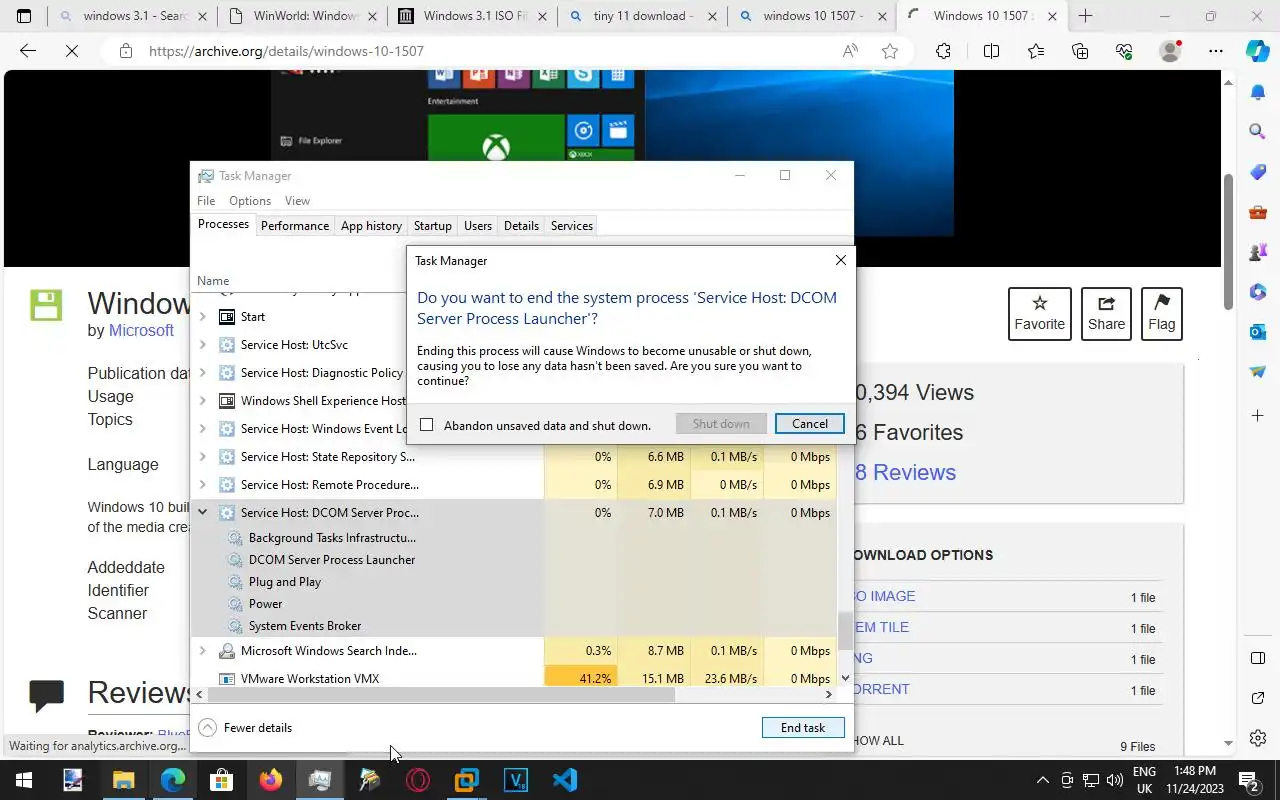The width and height of the screenshot is (1280, 800).
Task: Check 'Abandon unsaved data and shut down'
Action: pyautogui.click(x=427, y=425)
